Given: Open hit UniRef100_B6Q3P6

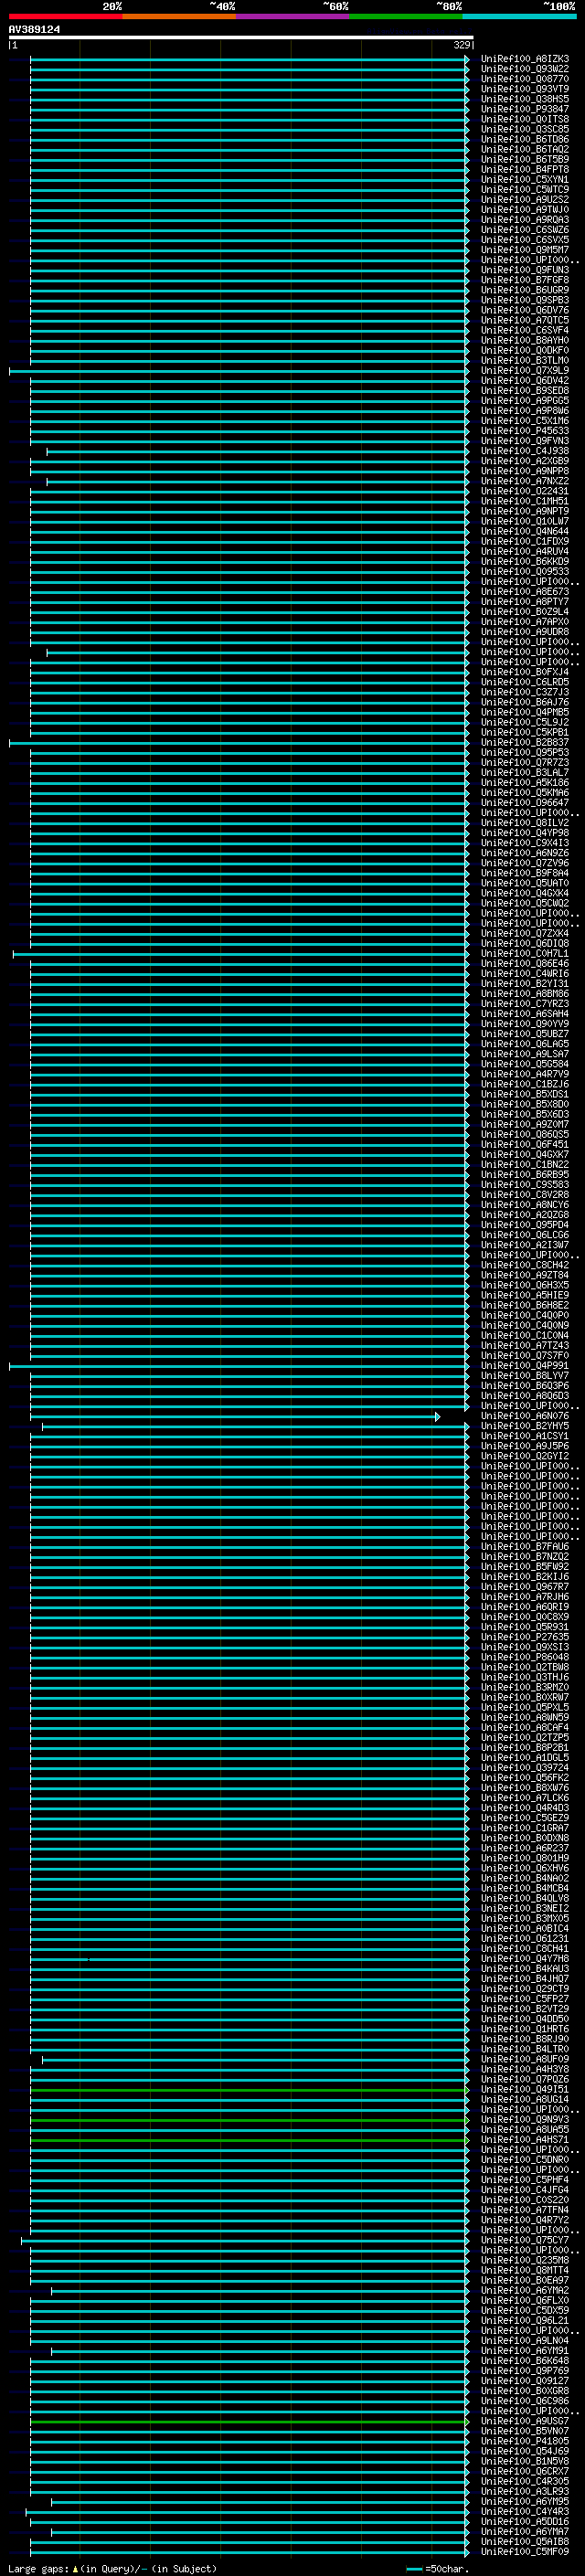Looking at the screenshot, I should coord(524,1386).
